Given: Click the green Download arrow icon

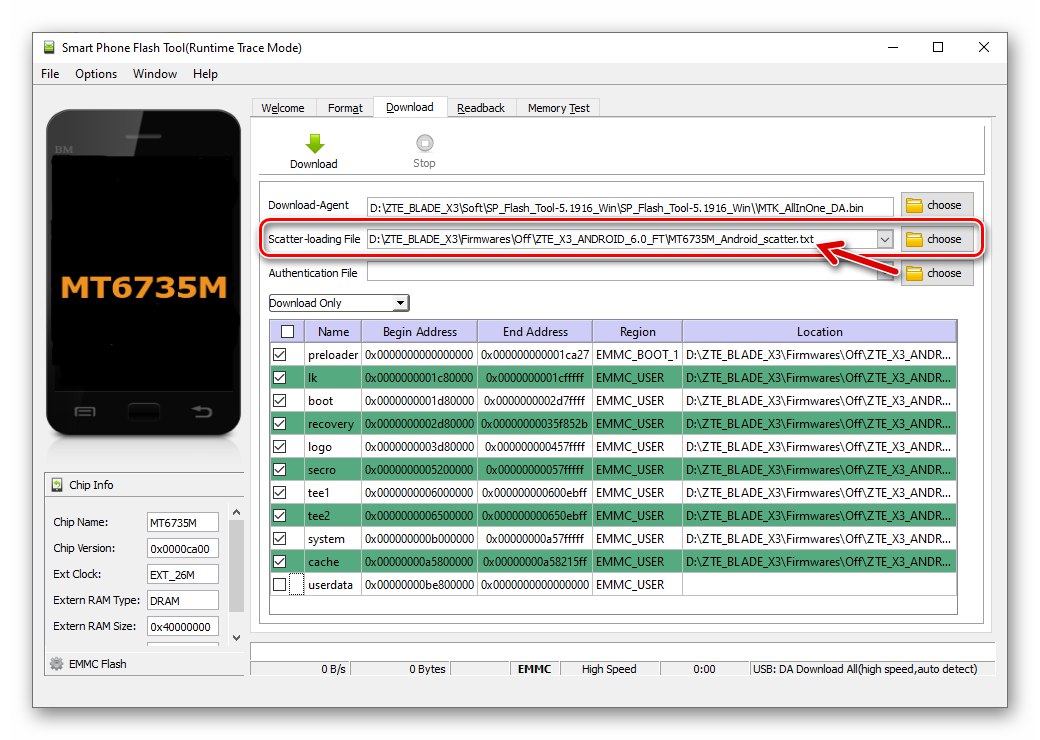Looking at the screenshot, I should (314, 143).
